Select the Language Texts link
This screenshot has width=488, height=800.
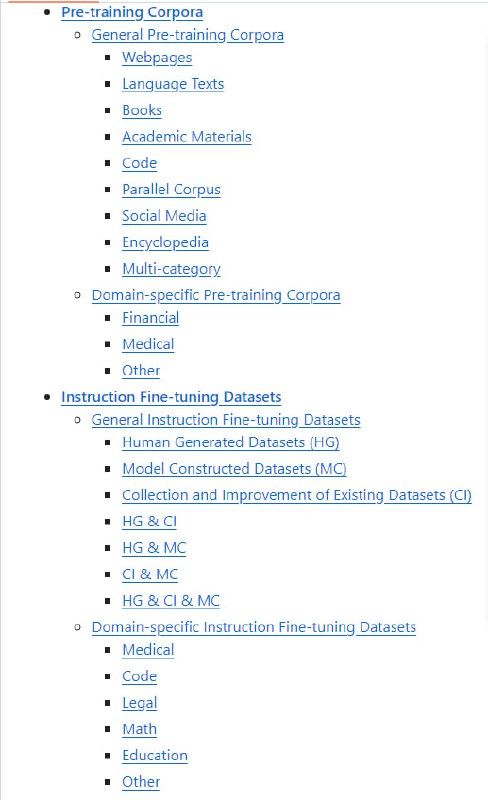click(x=173, y=84)
